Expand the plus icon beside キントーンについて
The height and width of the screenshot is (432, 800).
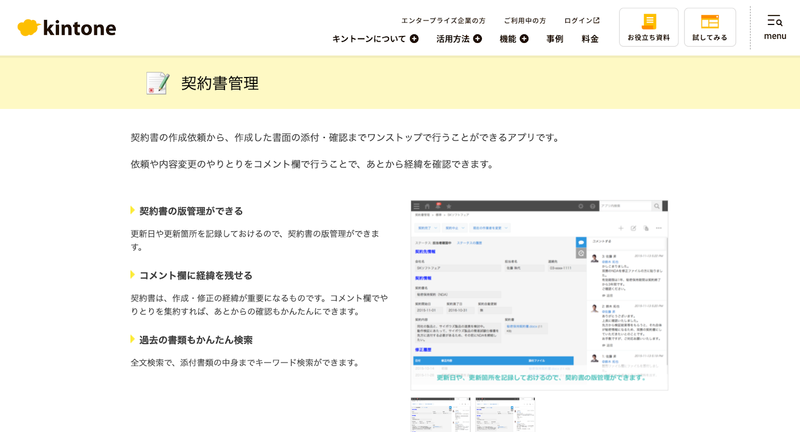click(x=414, y=39)
